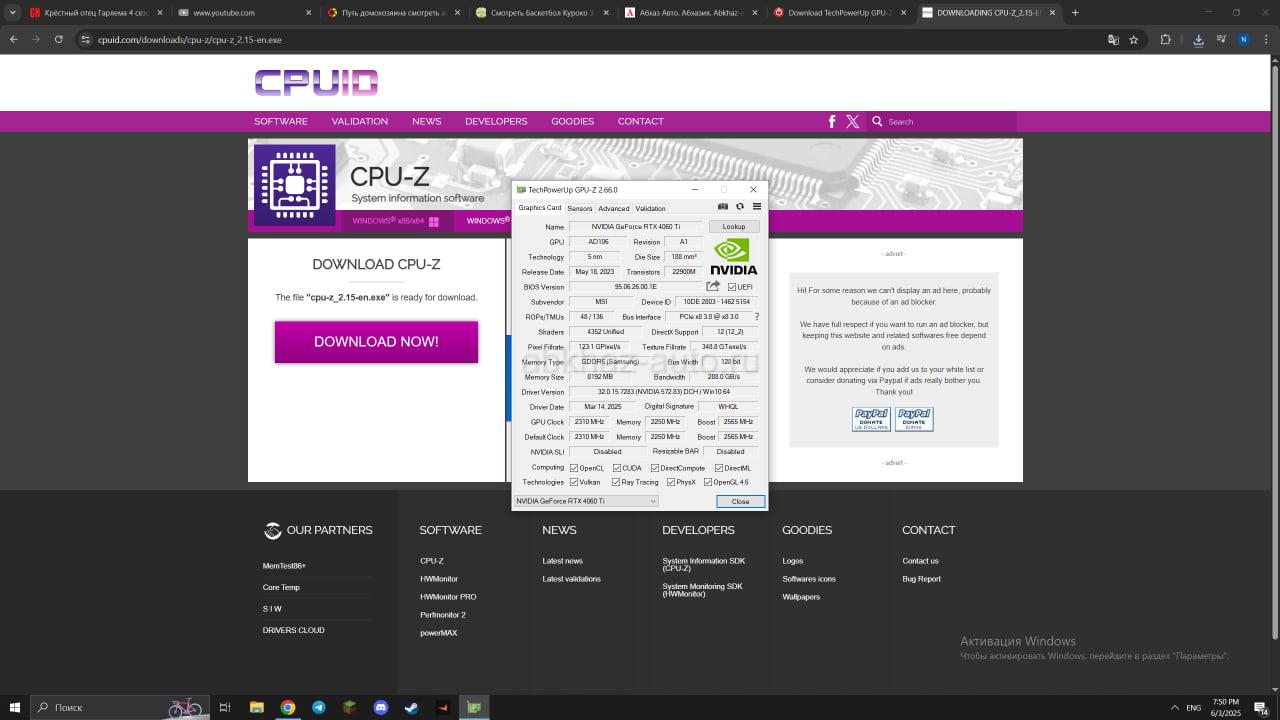The width and height of the screenshot is (1280, 720).
Task: Click the BIOS export share icon
Action: (713, 287)
